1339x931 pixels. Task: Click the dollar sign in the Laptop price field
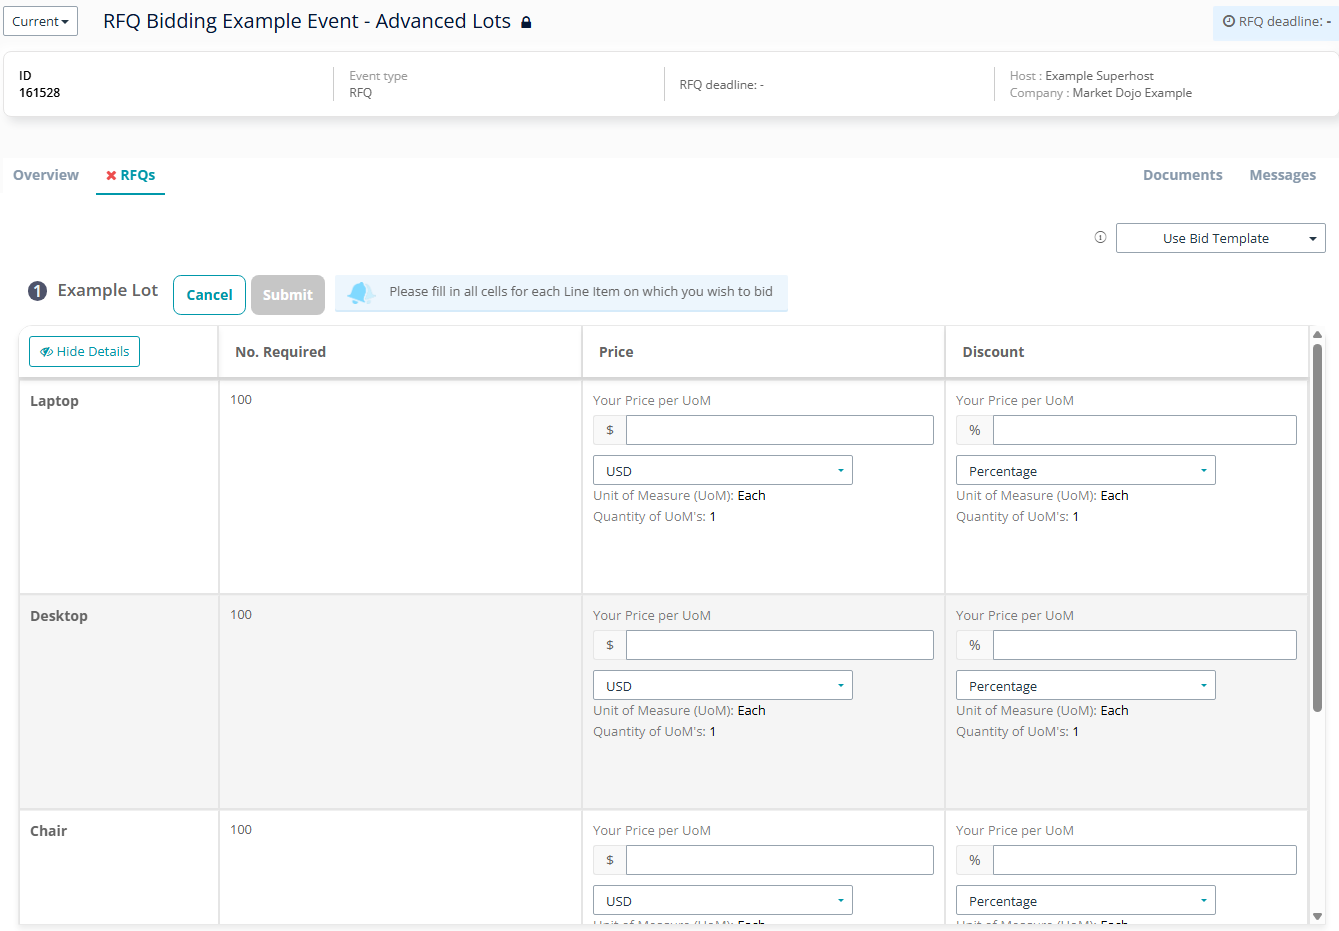point(610,430)
